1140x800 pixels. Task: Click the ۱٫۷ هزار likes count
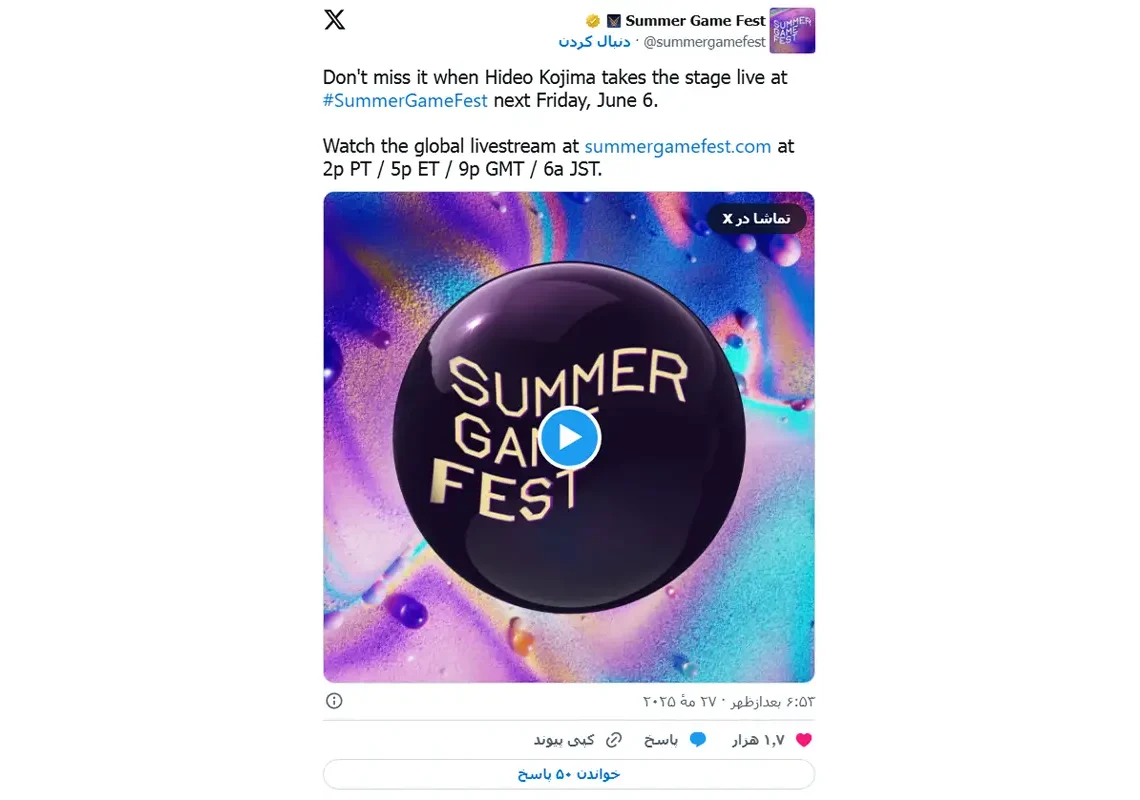click(x=758, y=740)
